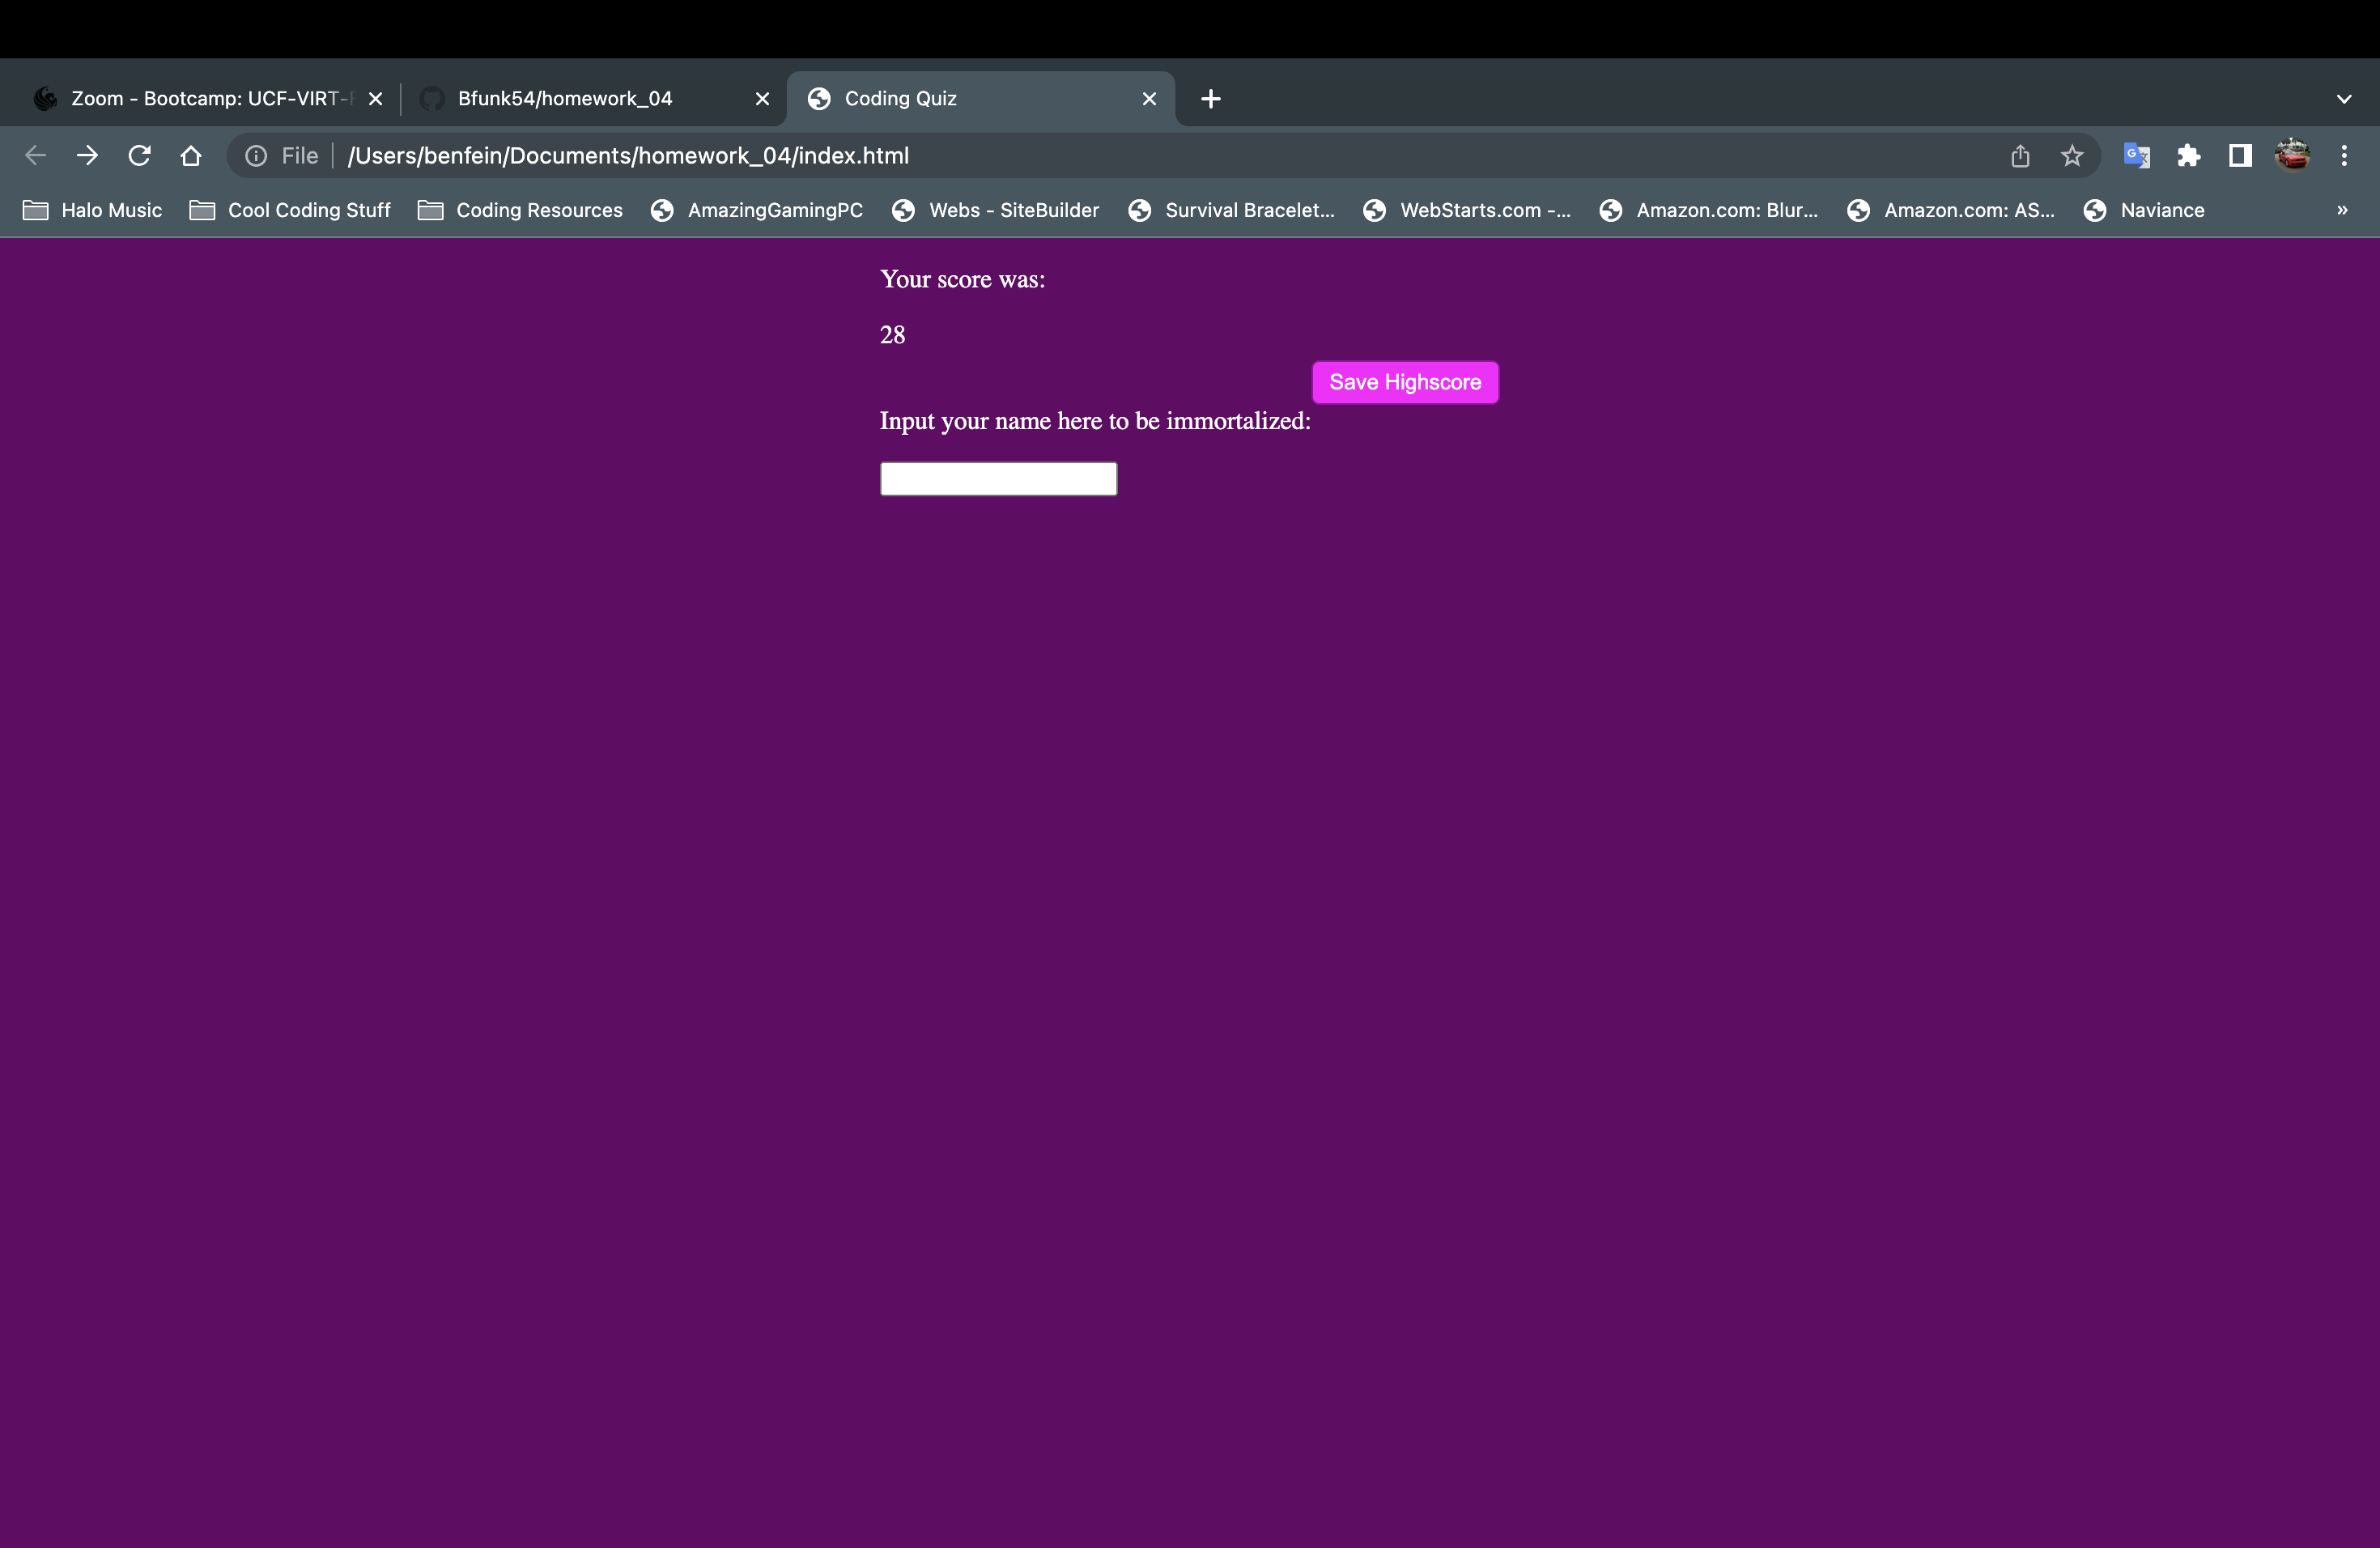Open the Extensions puzzle icon

point(2188,156)
